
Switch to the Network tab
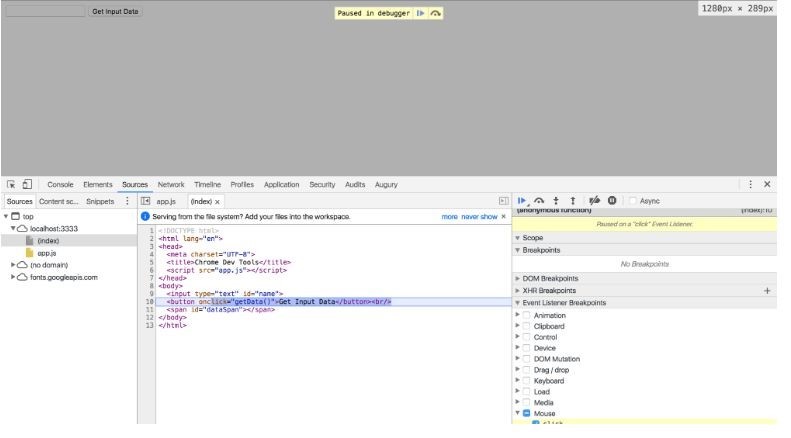[x=171, y=184]
